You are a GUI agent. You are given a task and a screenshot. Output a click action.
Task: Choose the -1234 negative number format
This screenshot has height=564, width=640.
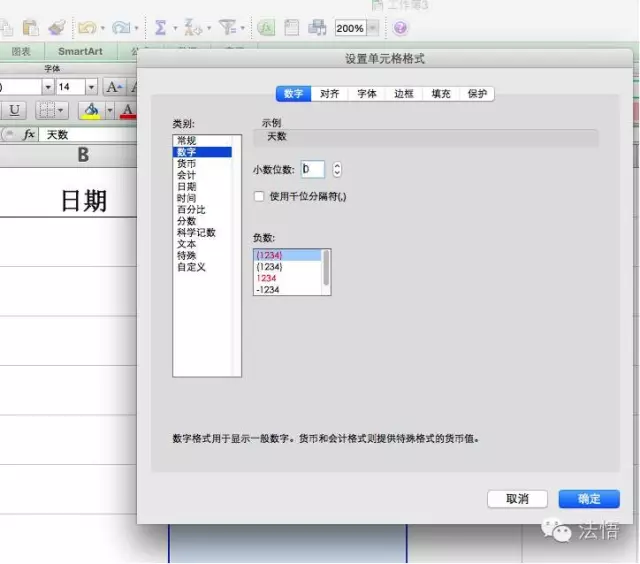point(288,289)
